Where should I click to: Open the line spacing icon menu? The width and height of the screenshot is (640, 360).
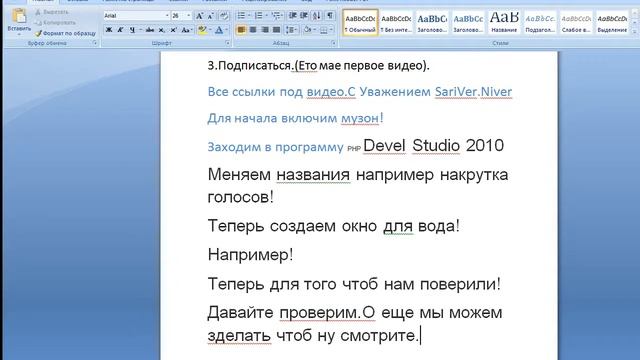[x=290, y=30]
